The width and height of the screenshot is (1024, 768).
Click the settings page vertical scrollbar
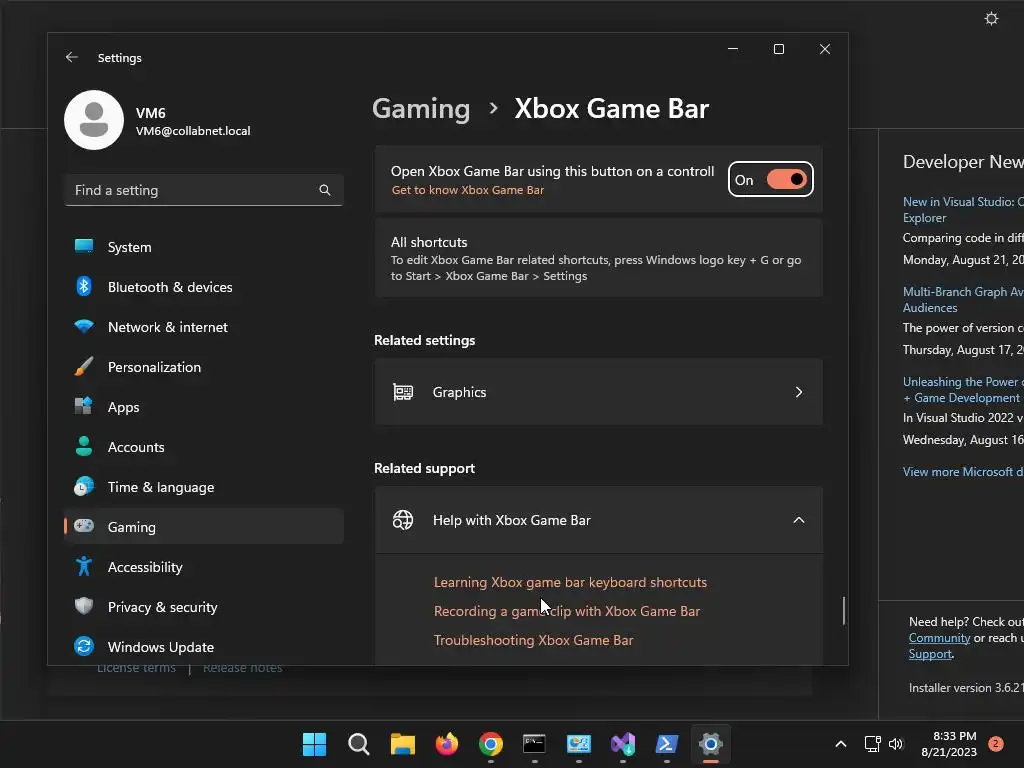[844, 611]
